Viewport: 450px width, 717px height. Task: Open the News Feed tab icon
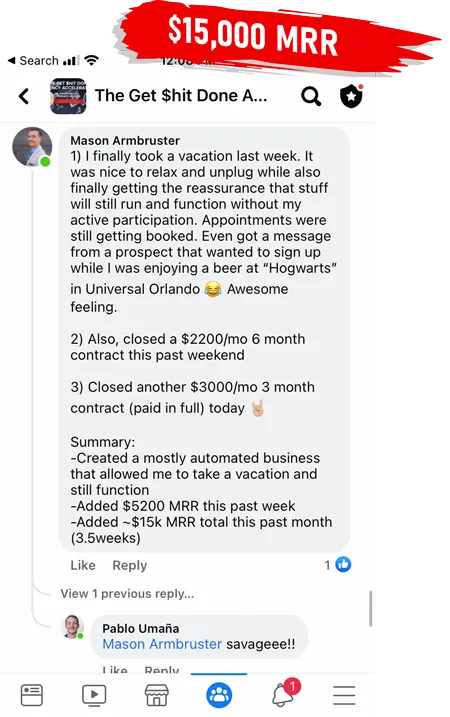[32, 695]
